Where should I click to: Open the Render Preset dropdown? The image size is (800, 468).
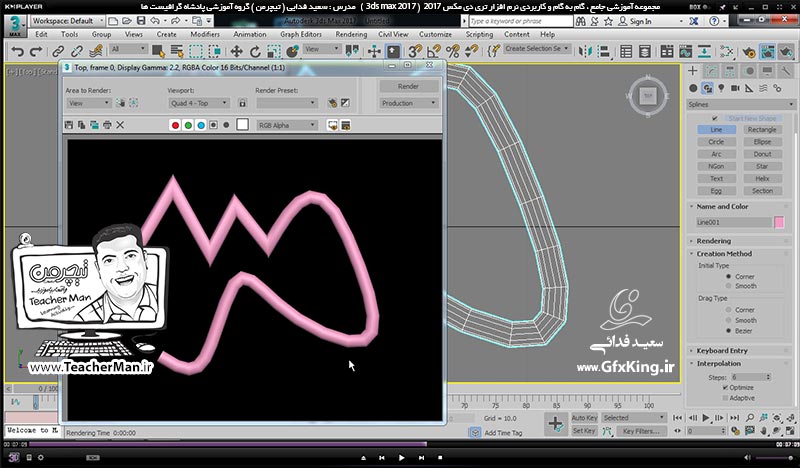point(287,103)
